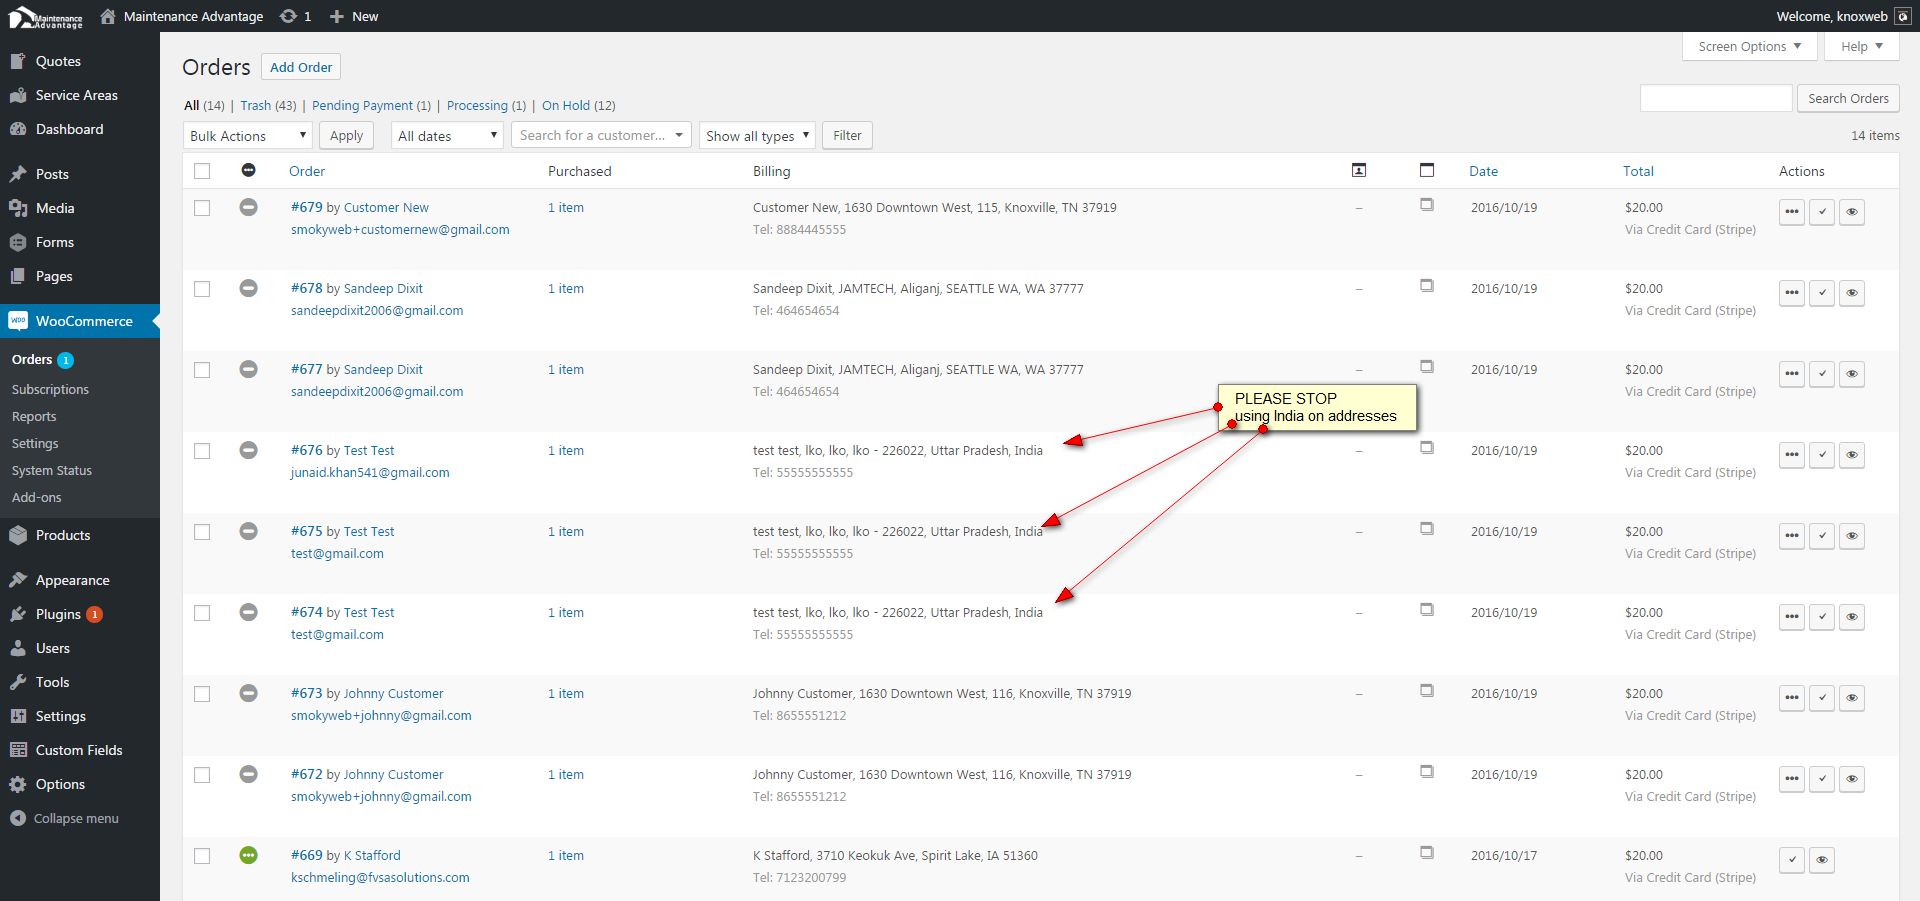Click the green processing status icon of order #669
The image size is (1920, 901).
(x=249, y=855)
